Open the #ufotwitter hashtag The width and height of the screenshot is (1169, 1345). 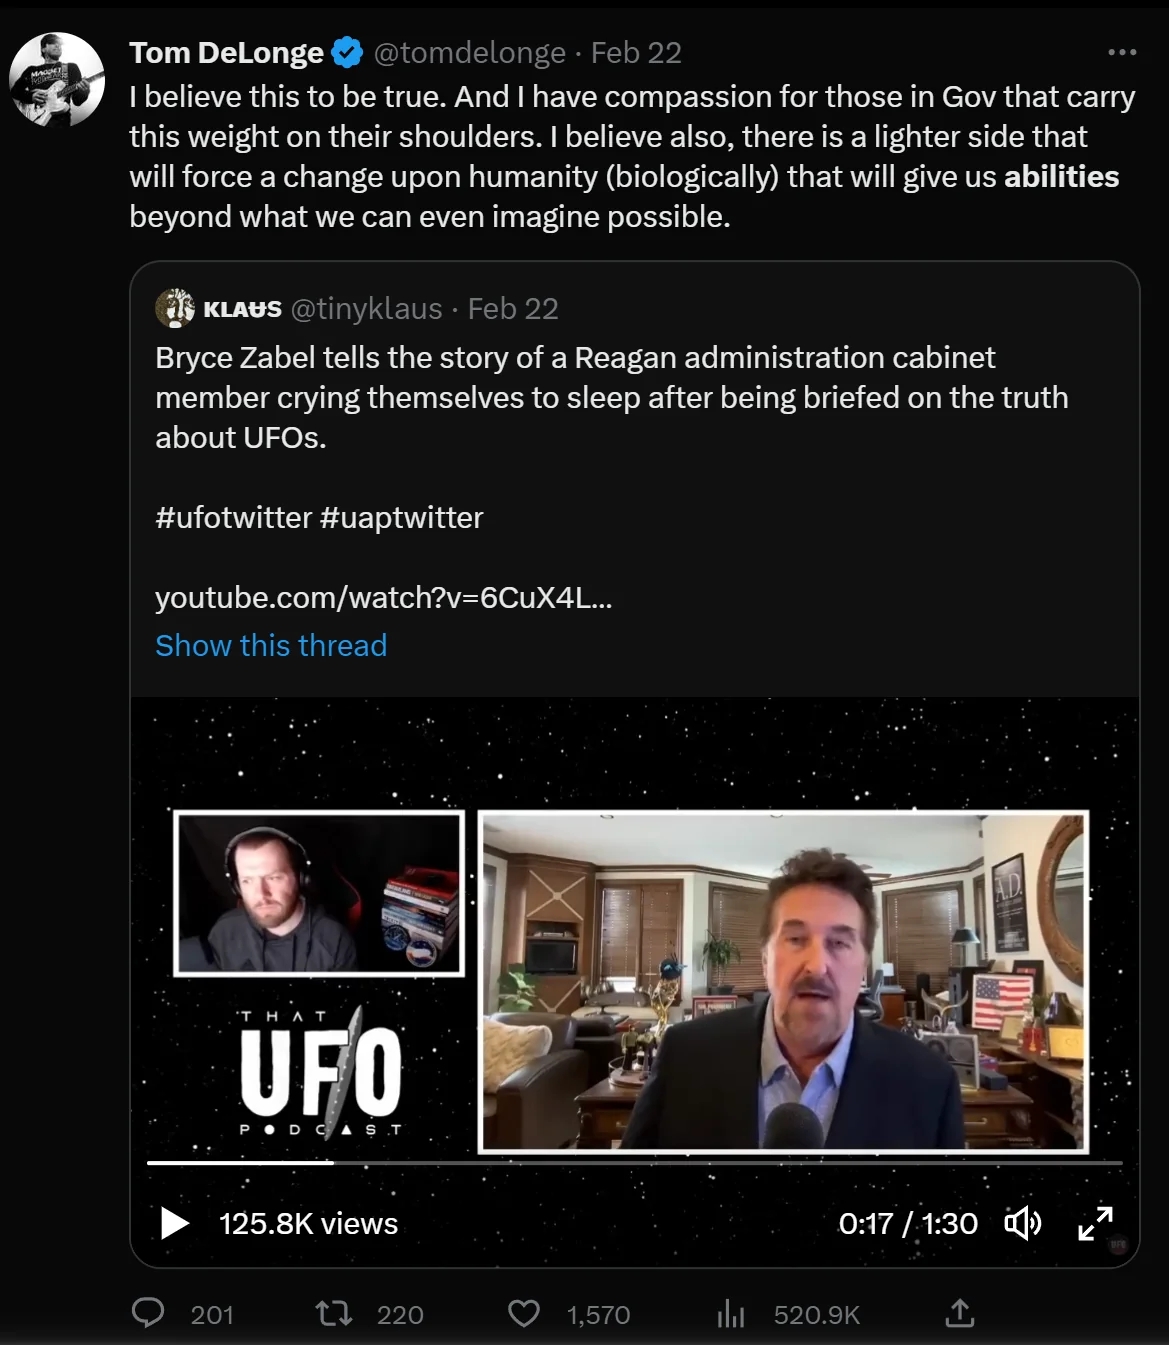pos(234,518)
